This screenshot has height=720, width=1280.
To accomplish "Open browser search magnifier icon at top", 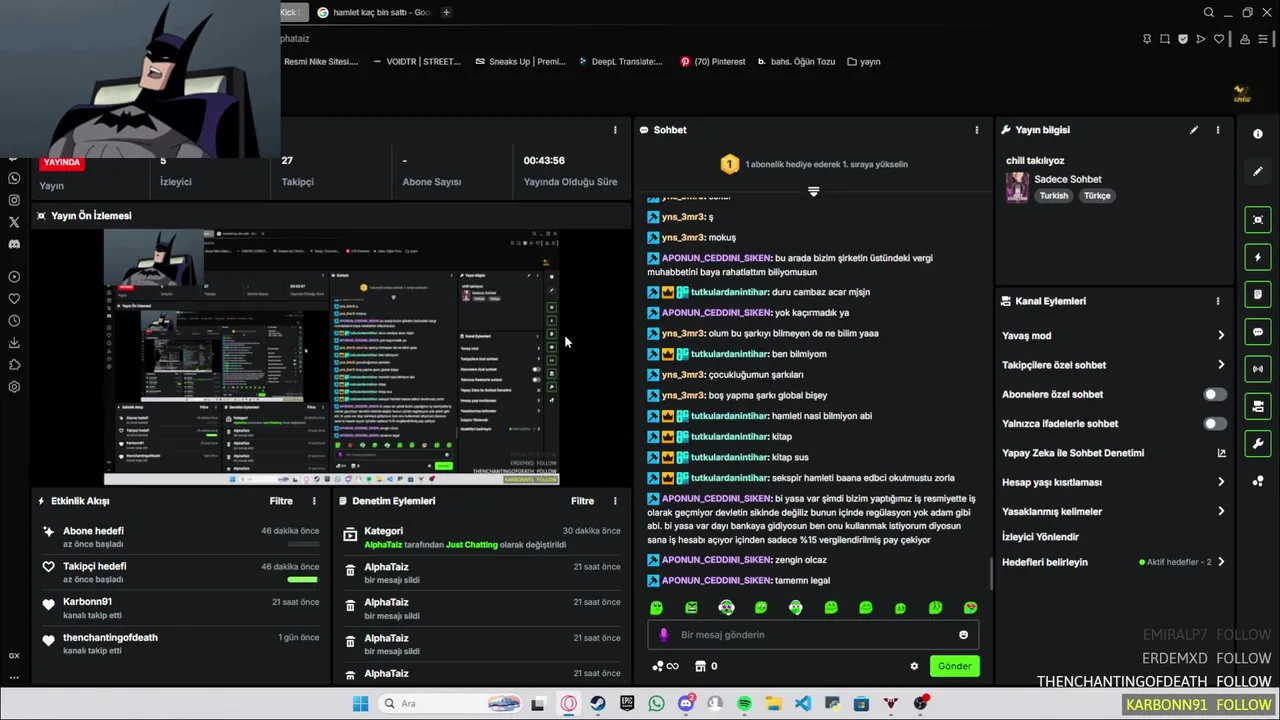I will click(1209, 13).
